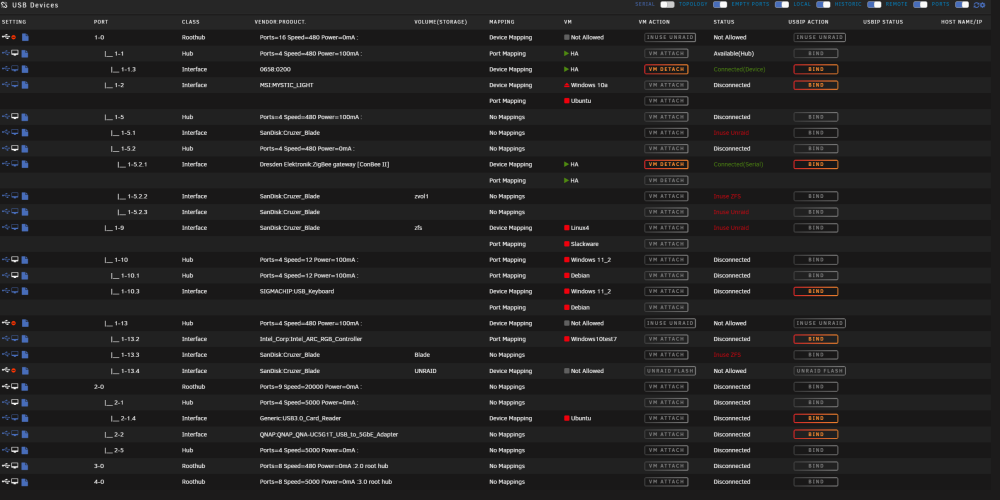Image resolution: width=1000 pixels, height=500 pixels.
Task: Click Available(Hub) status text
Action: pos(733,54)
